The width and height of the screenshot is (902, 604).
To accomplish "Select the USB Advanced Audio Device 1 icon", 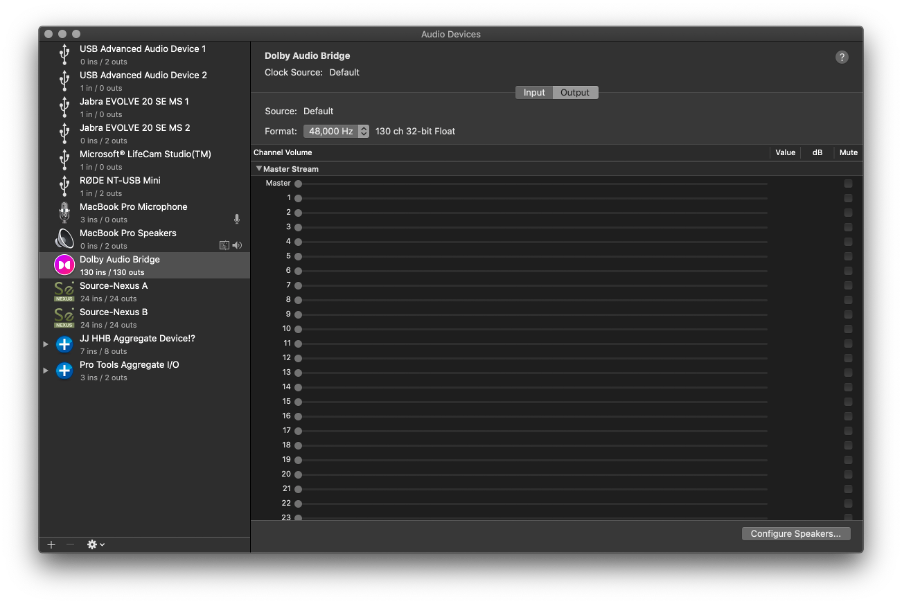I will 64,55.
